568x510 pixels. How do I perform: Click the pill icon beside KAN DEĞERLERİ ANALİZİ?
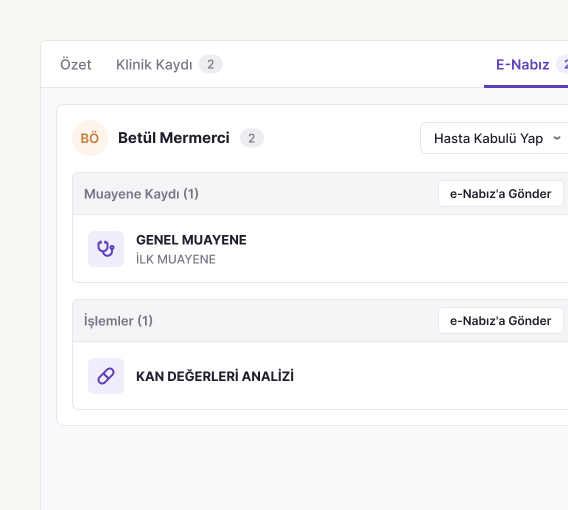(106, 376)
